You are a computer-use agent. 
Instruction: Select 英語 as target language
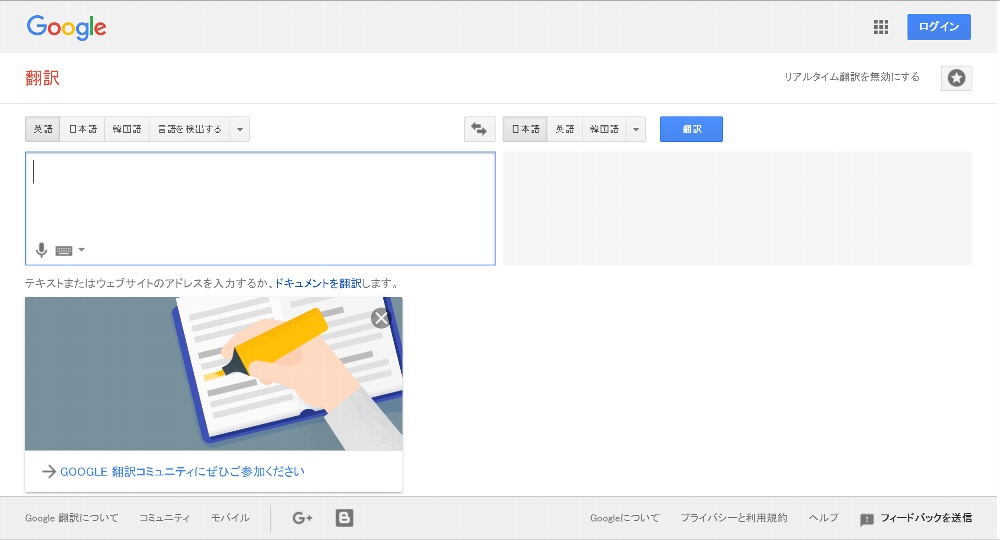[564, 129]
